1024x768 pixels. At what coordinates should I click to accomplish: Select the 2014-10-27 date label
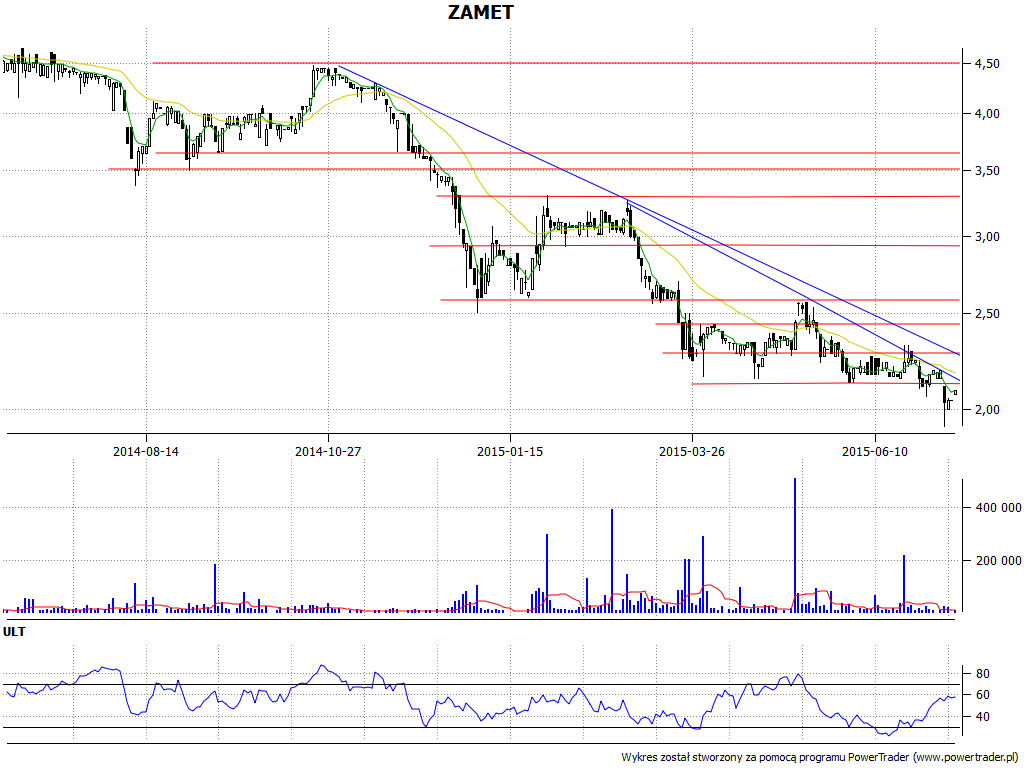pos(328,451)
